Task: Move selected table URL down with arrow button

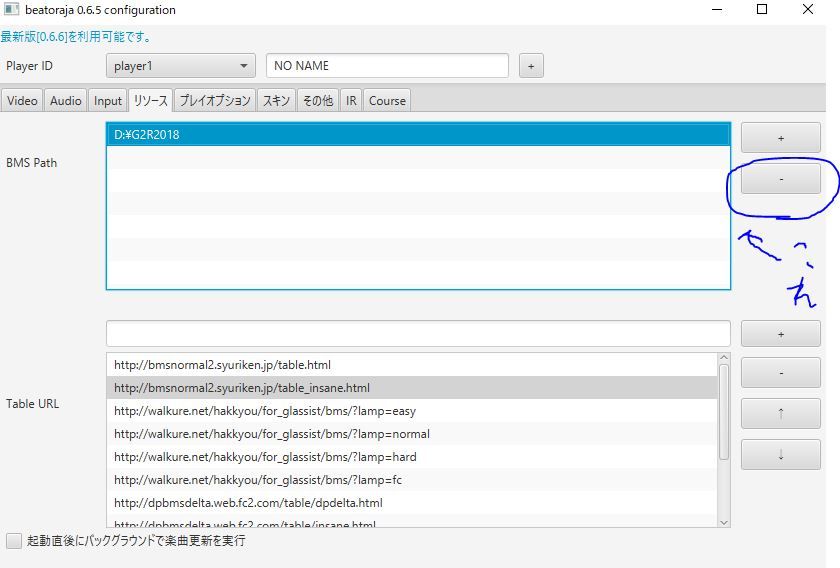Action: 781,454
